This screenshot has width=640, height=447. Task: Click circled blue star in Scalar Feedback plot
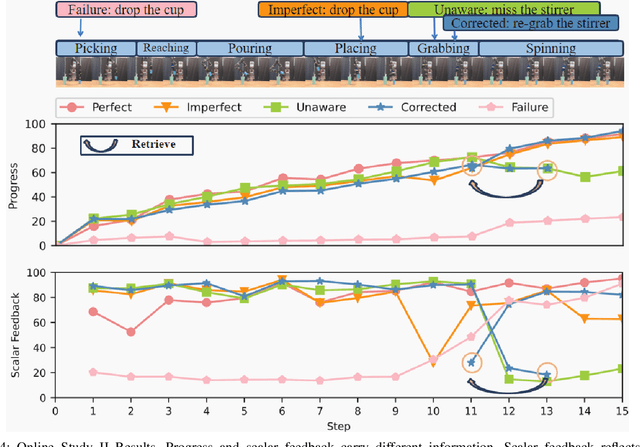click(x=472, y=362)
